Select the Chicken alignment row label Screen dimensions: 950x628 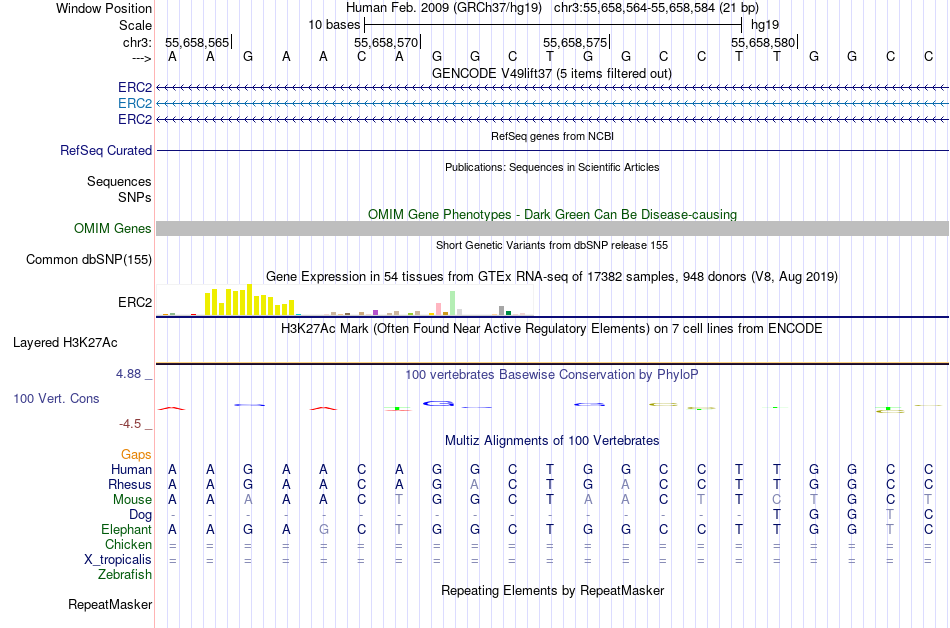click(128, 544)
